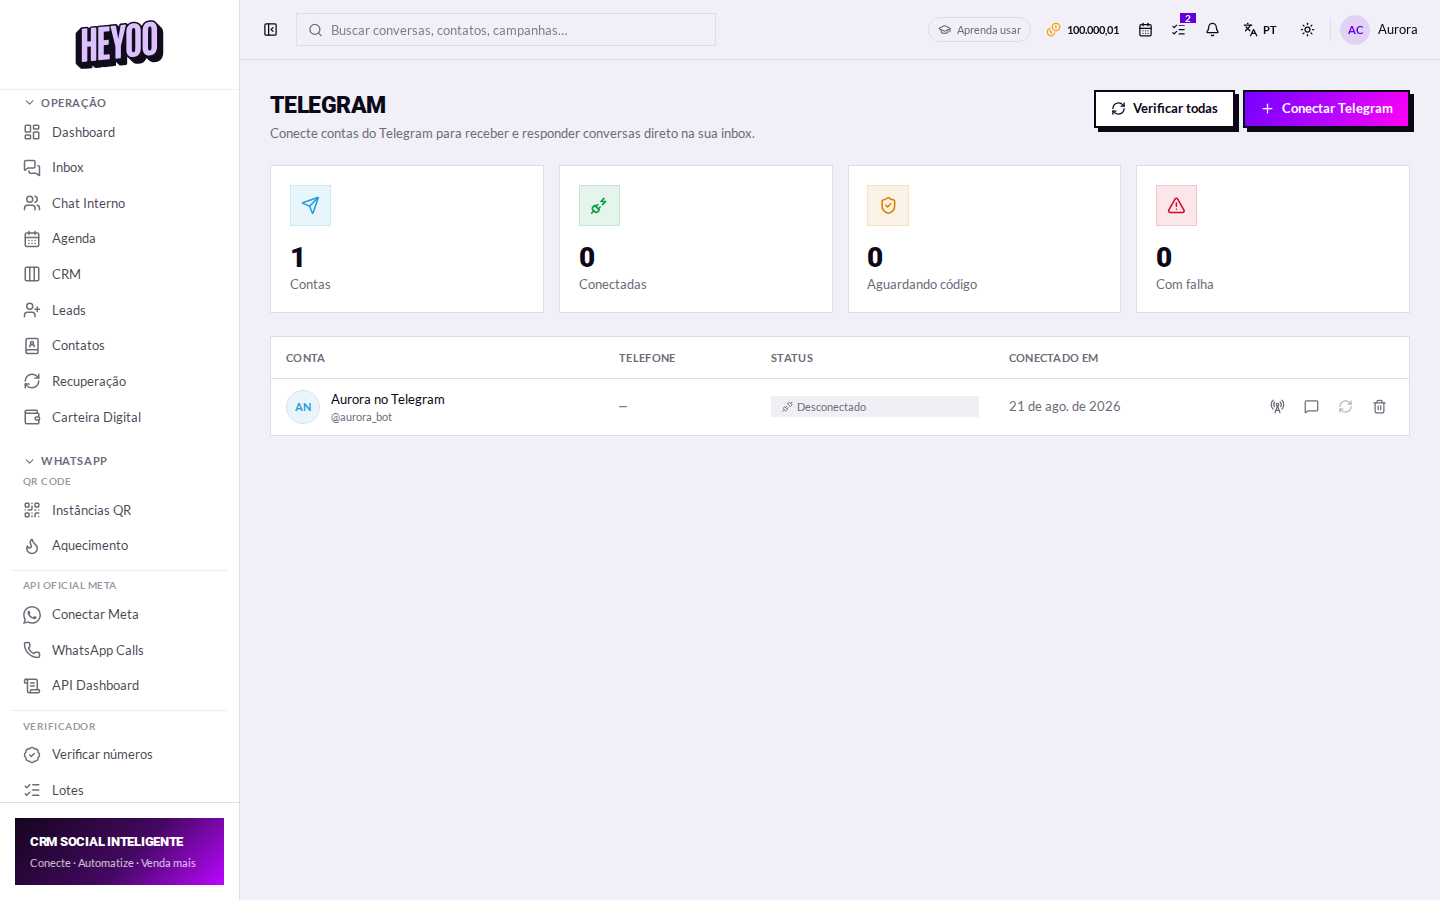This screenshot has width=1440, height=900.
Task: Click the HEYOO logo
Action: (x=119, y=45)
